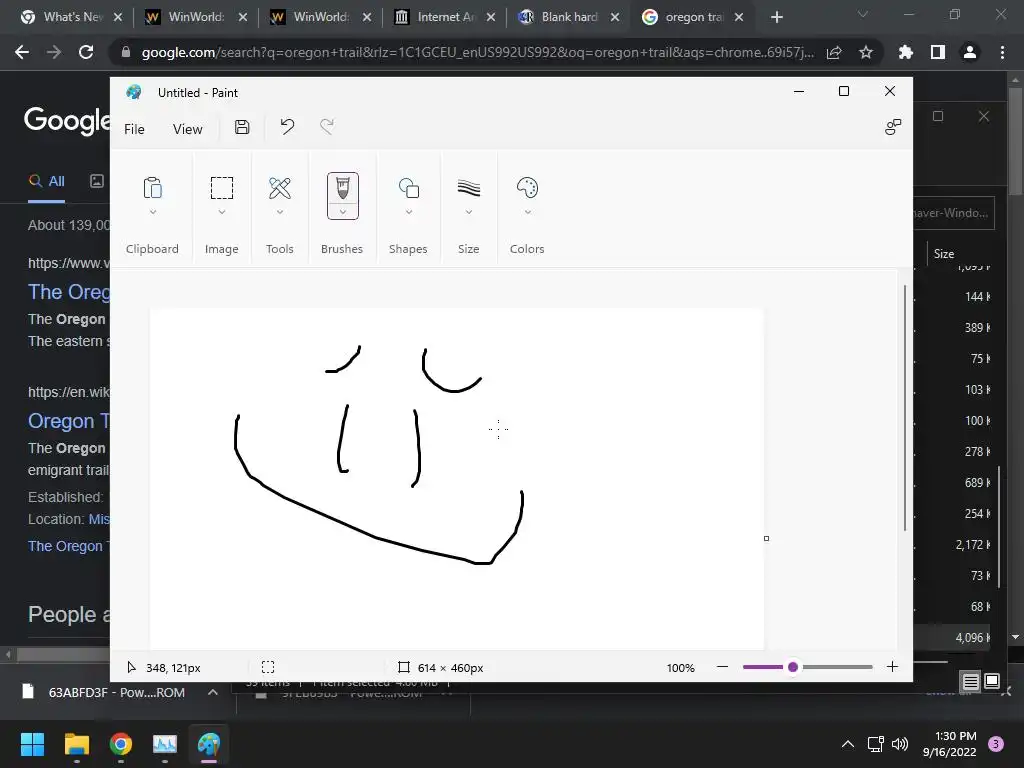Expand download options for the ROM file
This screenshot has width=1024, height=768.
click(x=213, y=692)
